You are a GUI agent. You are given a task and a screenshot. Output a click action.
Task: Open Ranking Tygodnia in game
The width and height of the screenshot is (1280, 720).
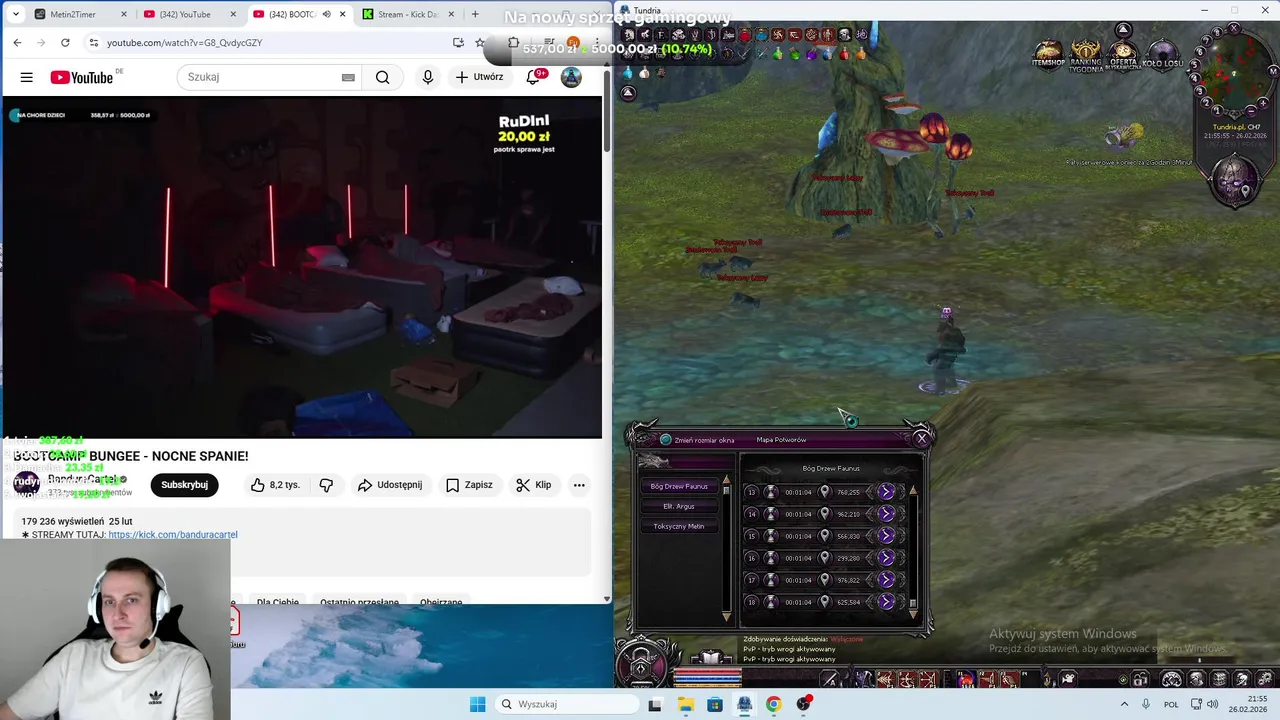point(1085,56)
